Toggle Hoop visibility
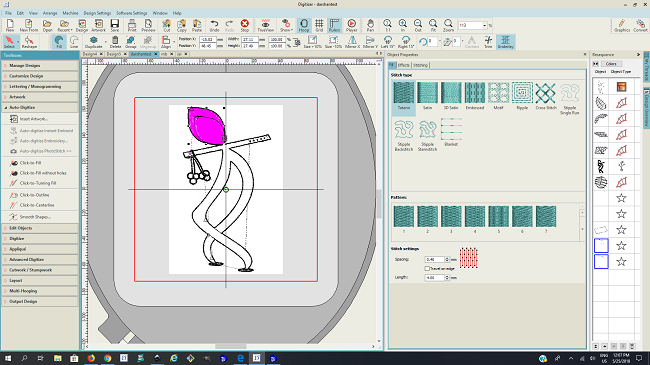The width and height of the screenshot is (650, 365). [x=304, y=25]
